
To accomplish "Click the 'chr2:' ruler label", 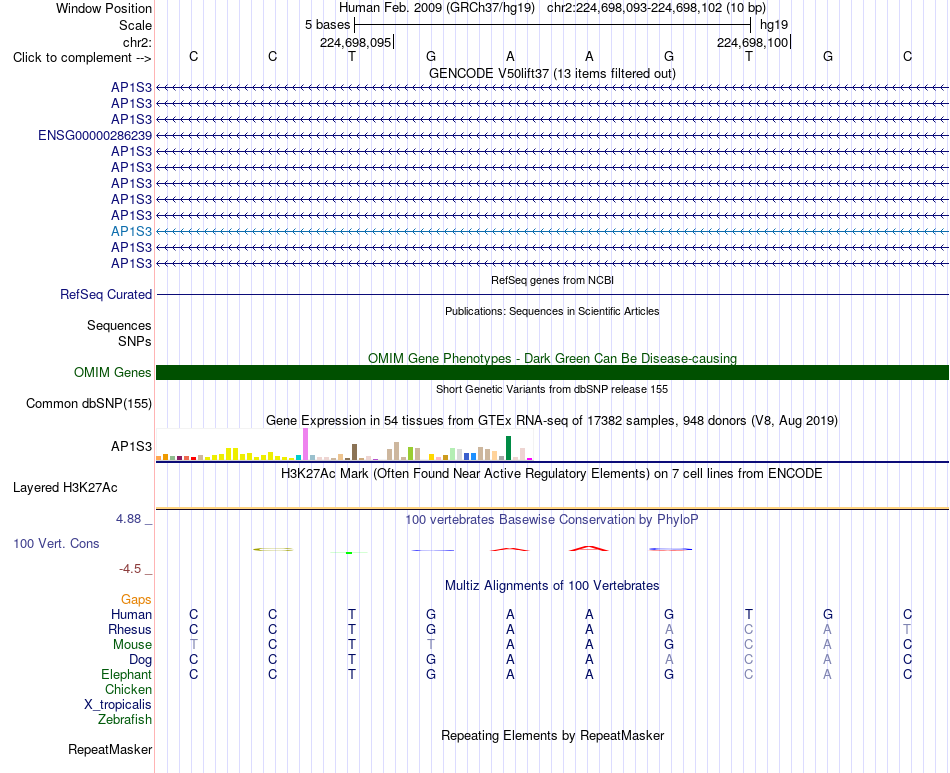I will [137, 43].
